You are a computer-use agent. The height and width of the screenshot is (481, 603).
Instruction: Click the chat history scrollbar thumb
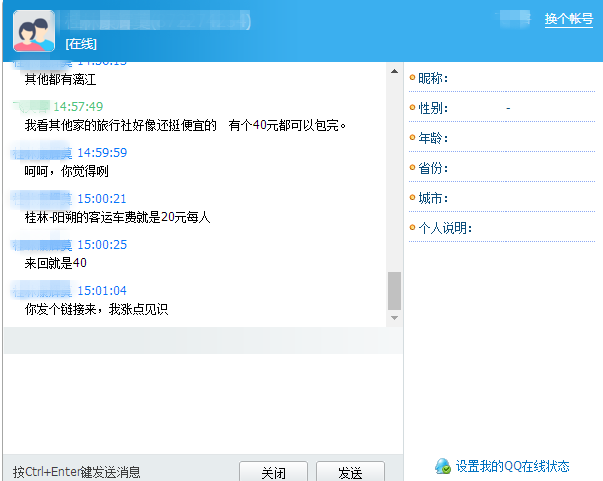point(394,290)
